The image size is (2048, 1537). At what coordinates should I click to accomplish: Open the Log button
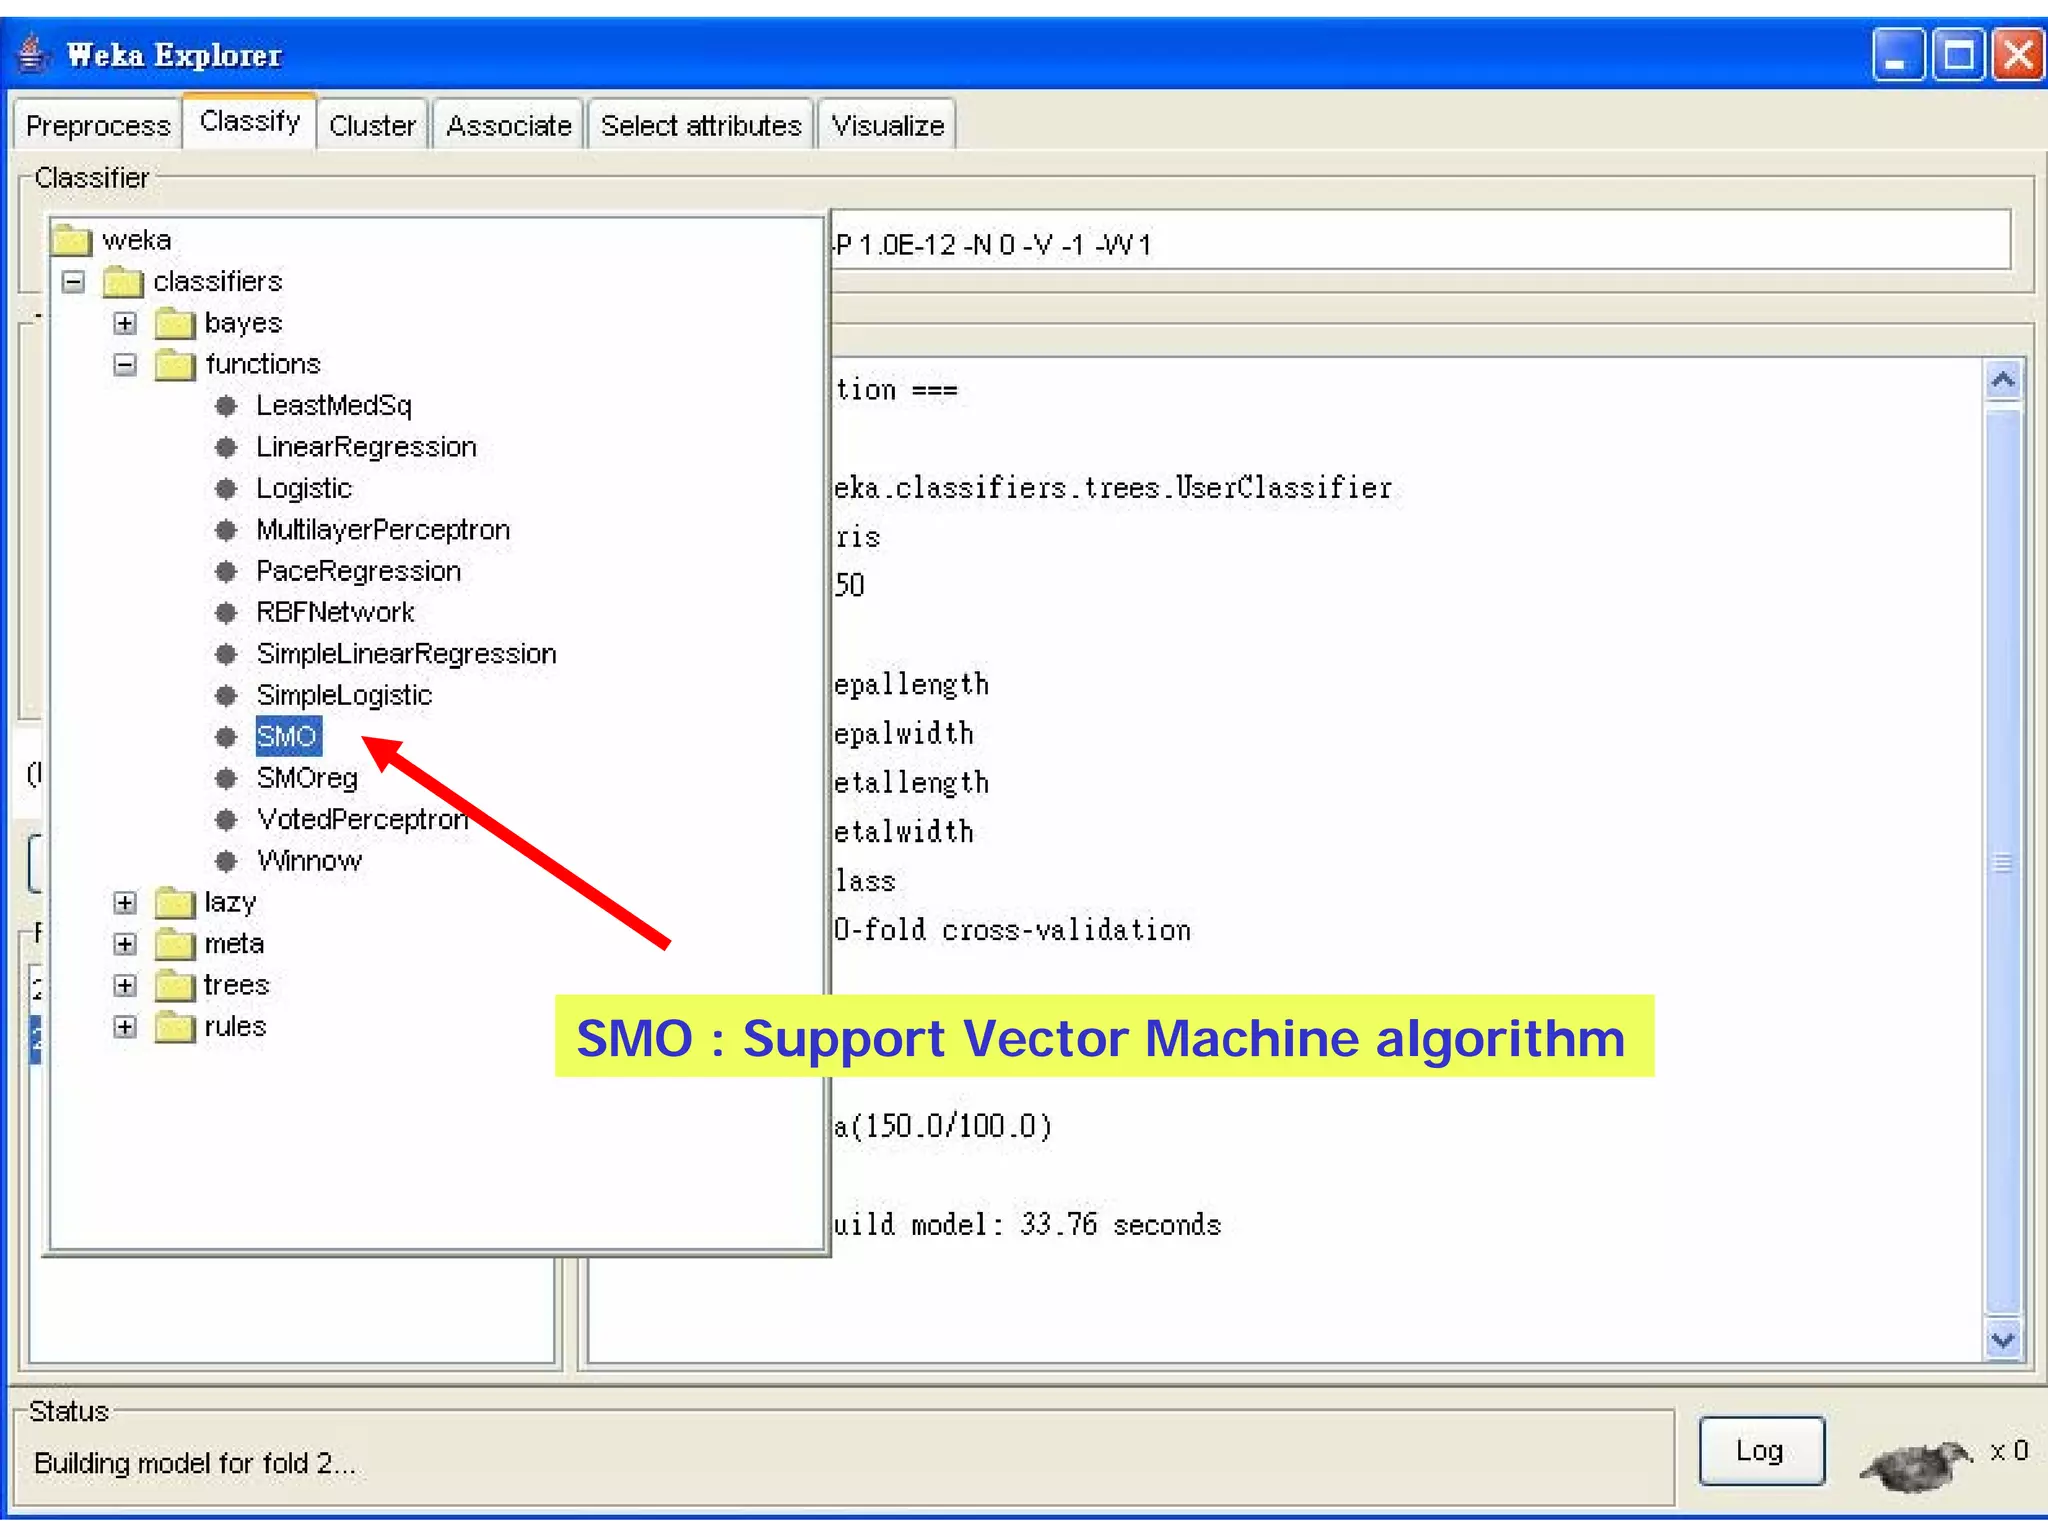pyautogui.click(x=1760, y=1450)
